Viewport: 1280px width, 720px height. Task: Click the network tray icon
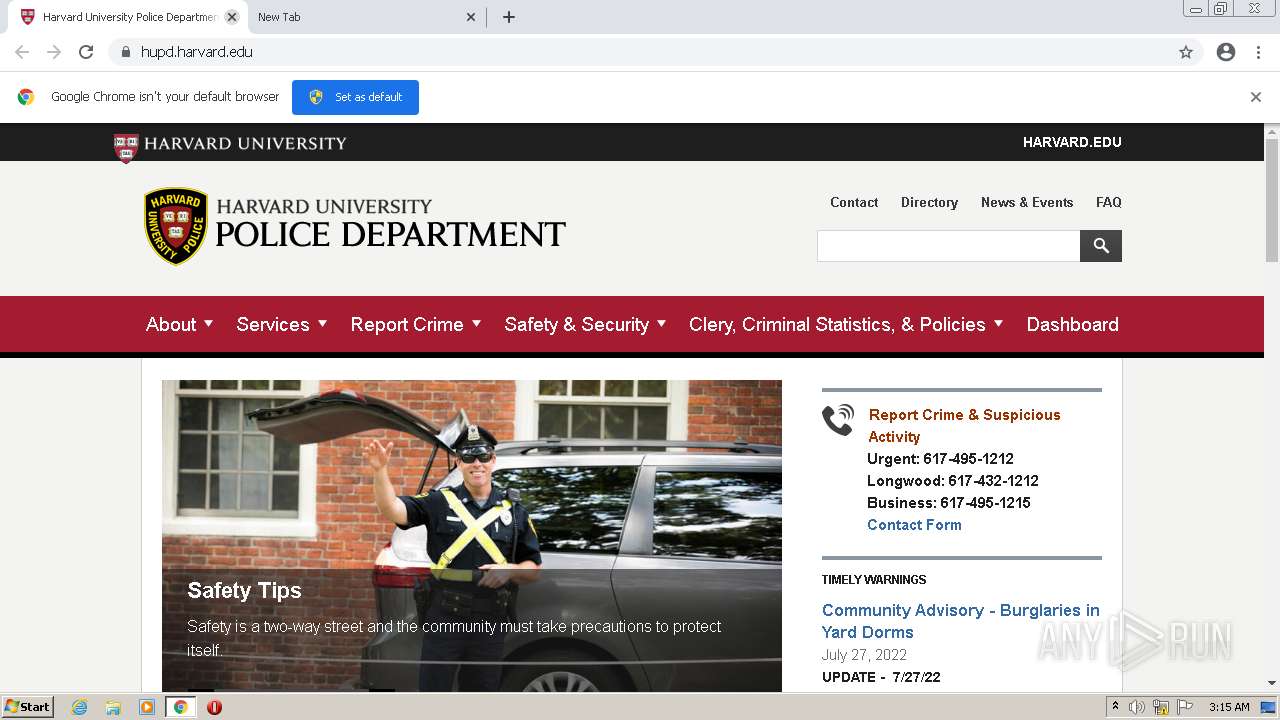click(x=1161, y=707)
